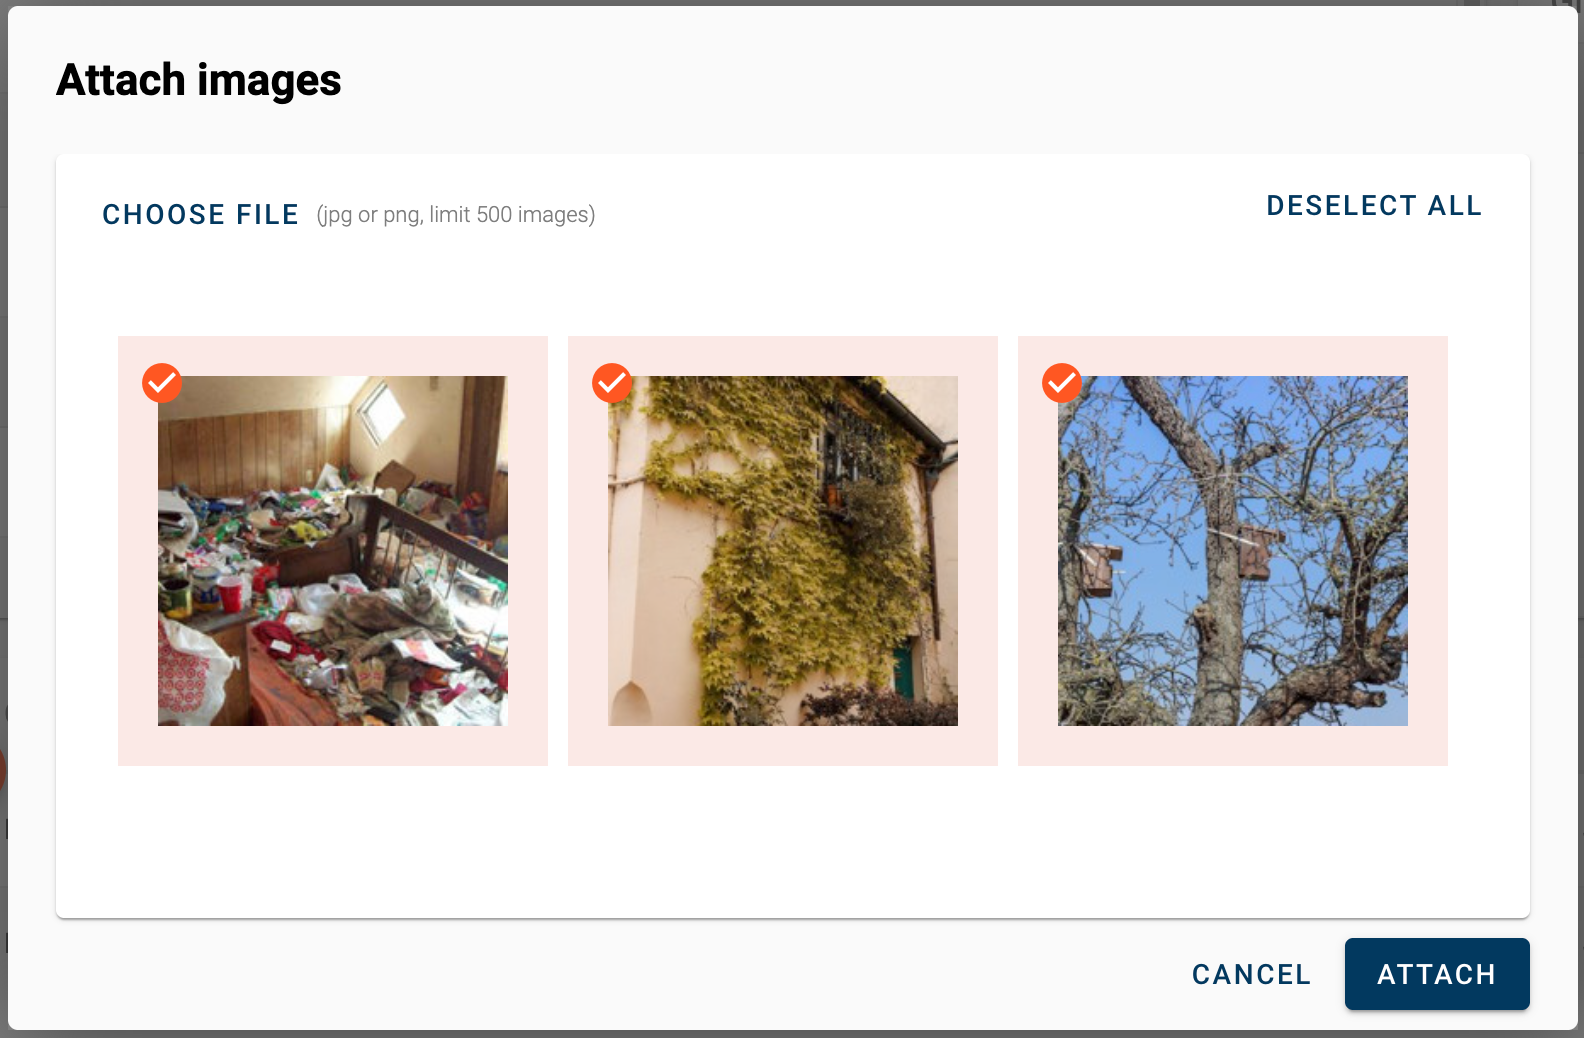This screenshot has height=1038, width=1584.
Task: Select the ivy-covered building thumbnail
Action: [x=783, y=551]
